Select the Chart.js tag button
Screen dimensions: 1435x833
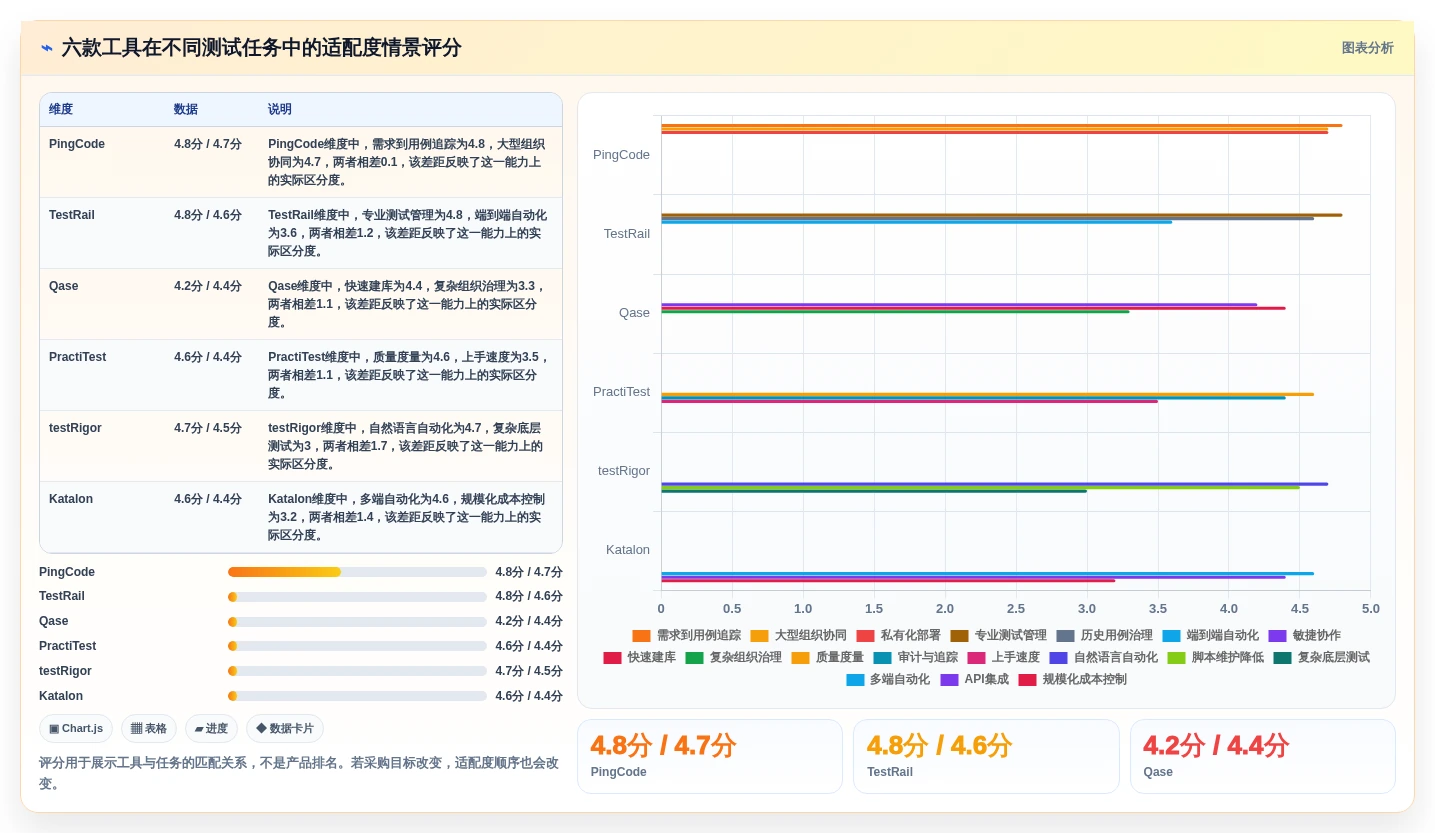coord(76,729)
